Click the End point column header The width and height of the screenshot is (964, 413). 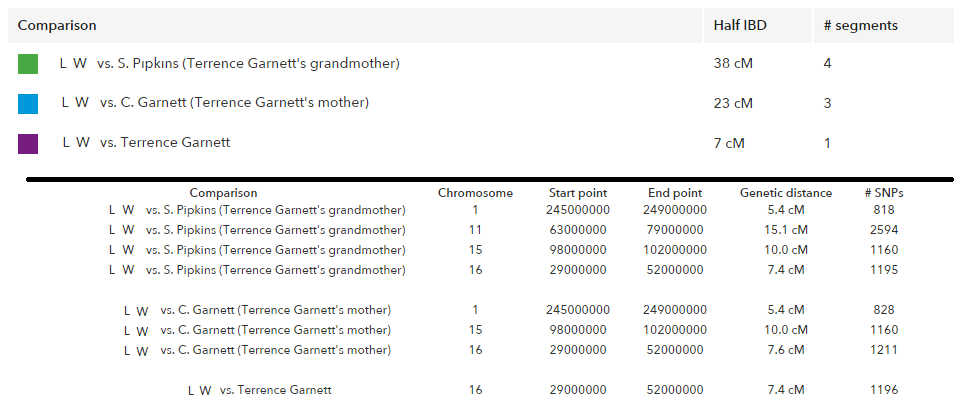point(675,193)
